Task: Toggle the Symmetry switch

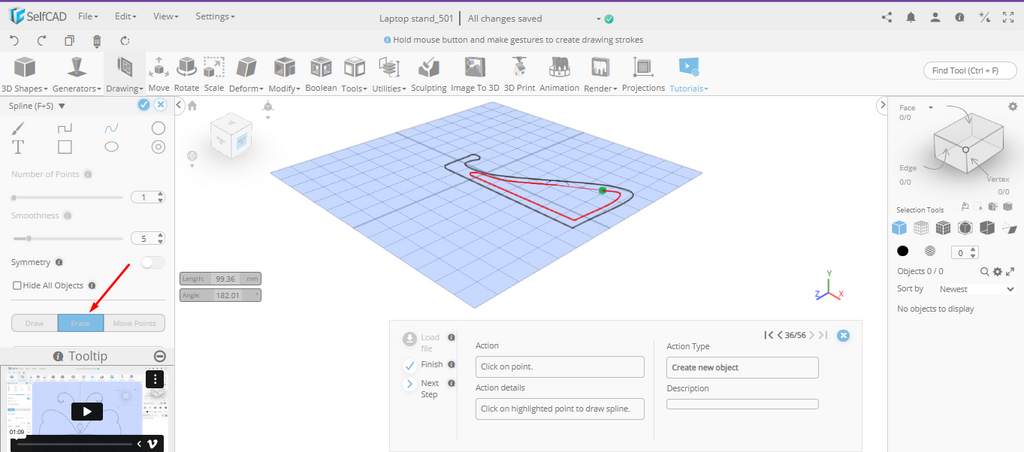Action: click(152, 262)
